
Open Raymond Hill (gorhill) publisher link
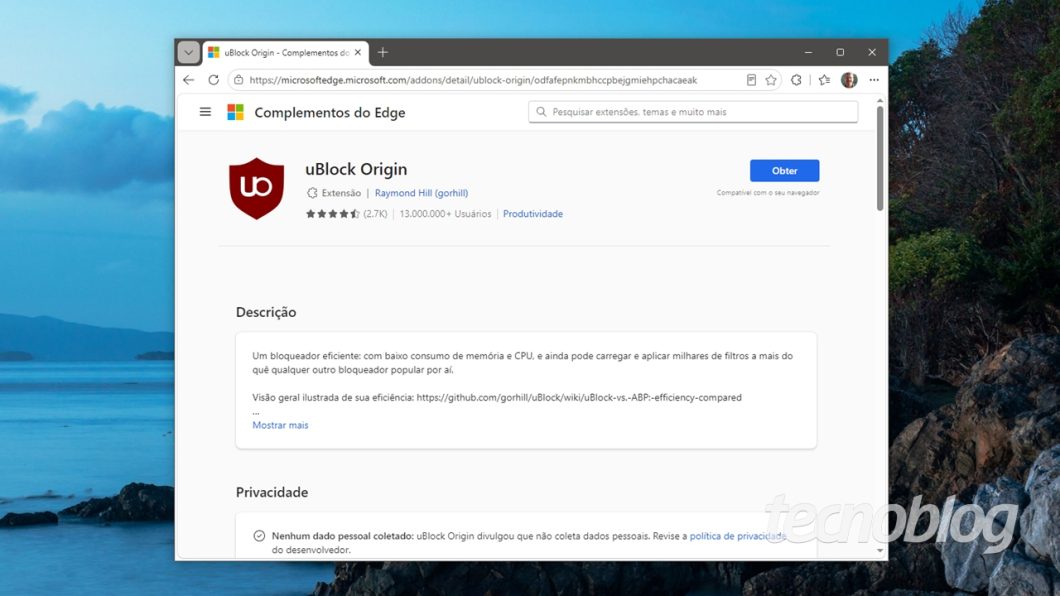point(421,193)
